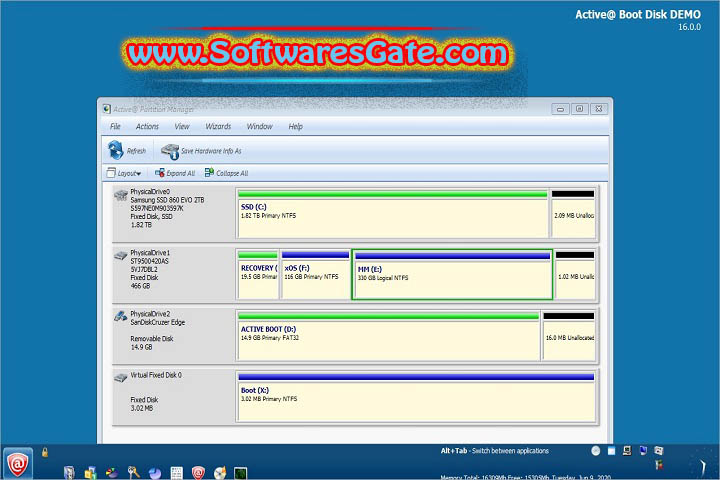
Task: Open the Window menu
Action: click(259, 126)
